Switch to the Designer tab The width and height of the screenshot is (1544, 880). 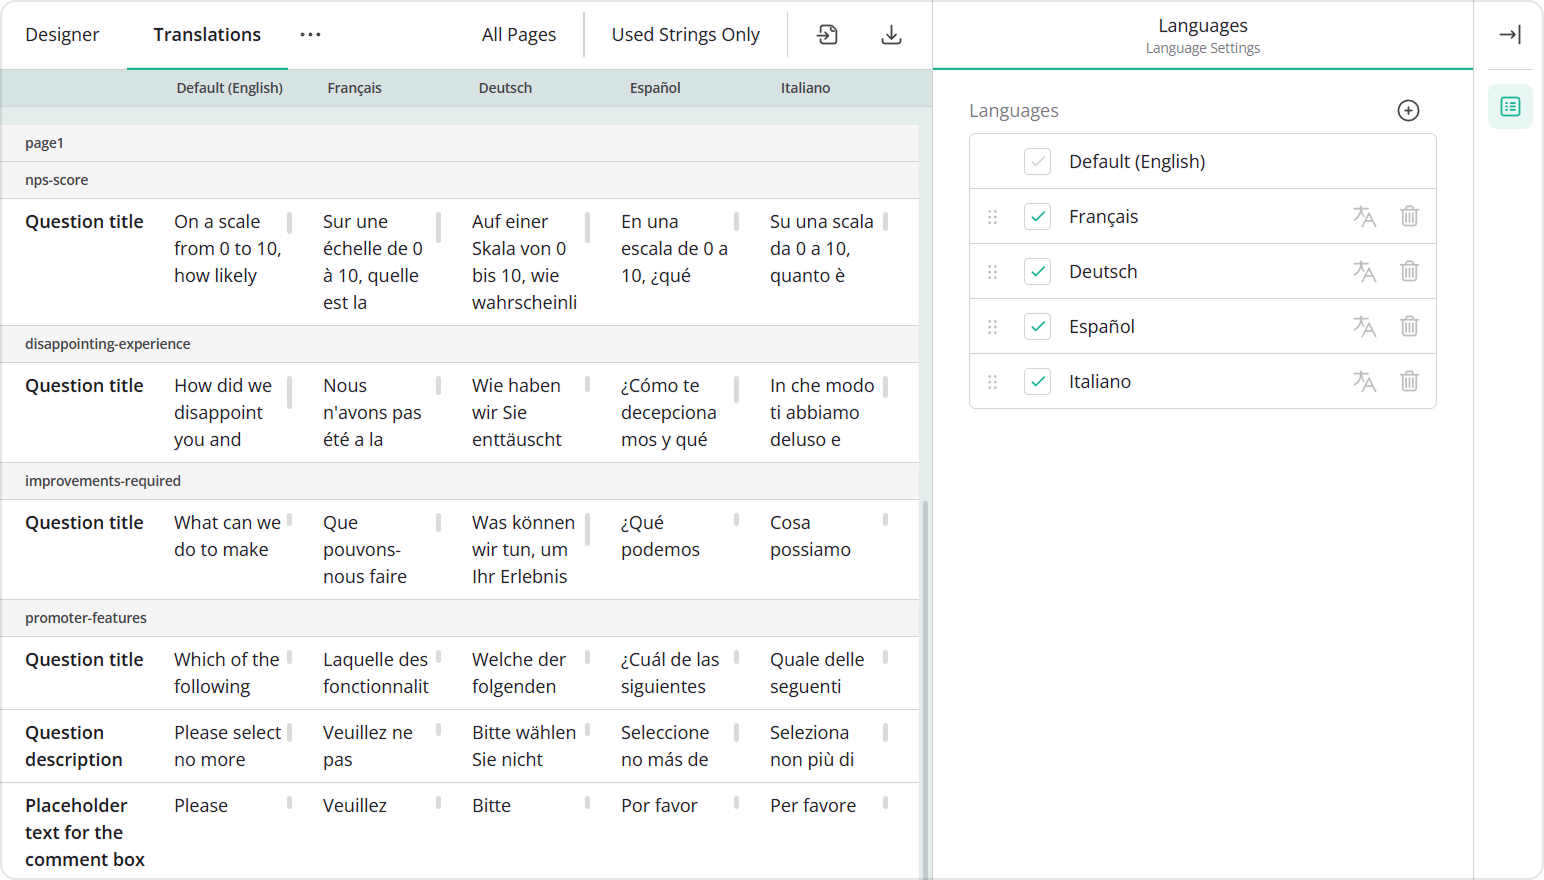point(62,34)
